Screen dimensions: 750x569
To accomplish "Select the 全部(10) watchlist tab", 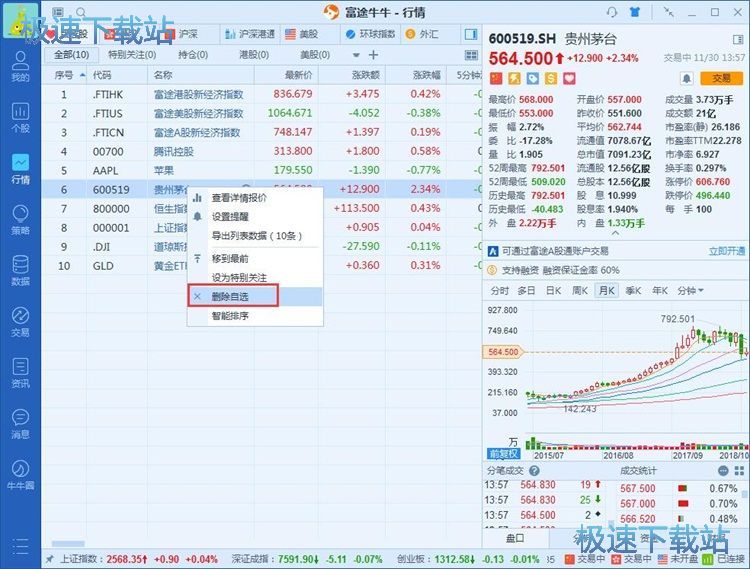I will [x=71, y=55].
